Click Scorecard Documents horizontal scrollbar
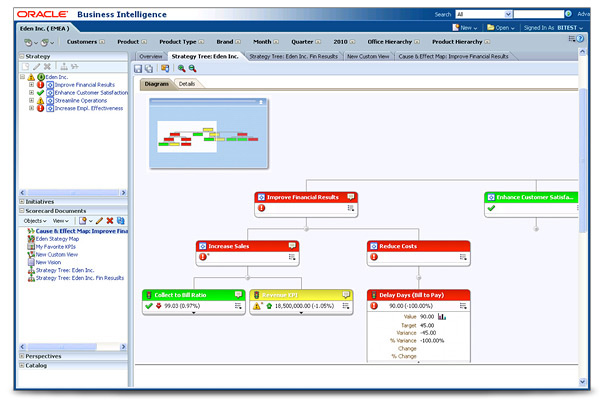This screenshot has height=400, width=600. (x=73, y=346)
